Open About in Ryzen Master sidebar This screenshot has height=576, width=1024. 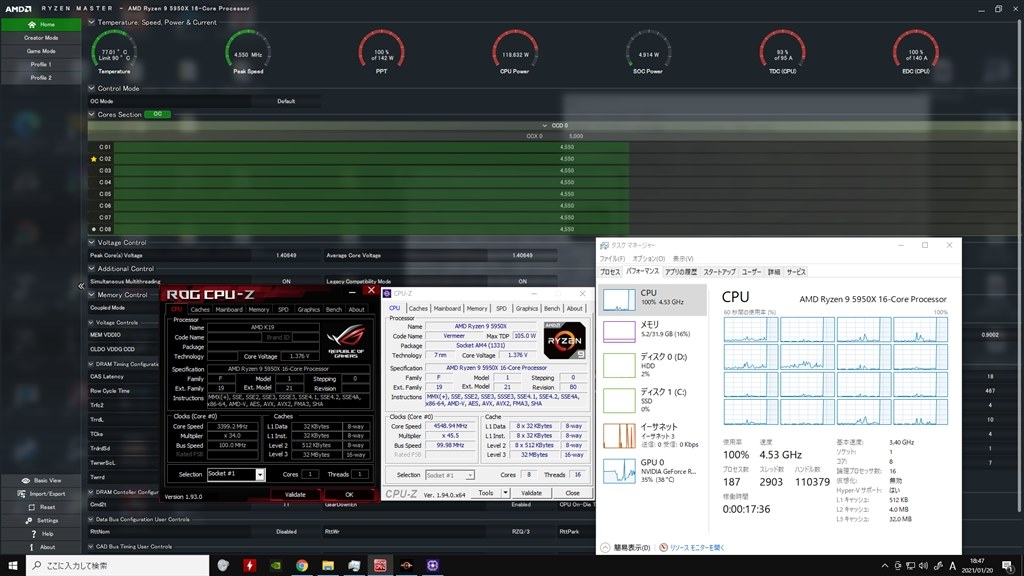click(x=41, y=547)
